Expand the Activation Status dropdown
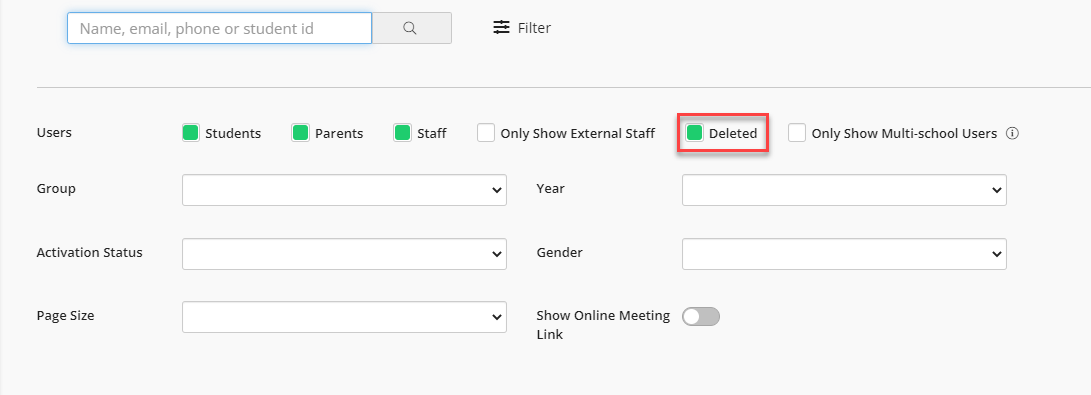The width and height of the screenshot is (1091, 395). [344, 254]
